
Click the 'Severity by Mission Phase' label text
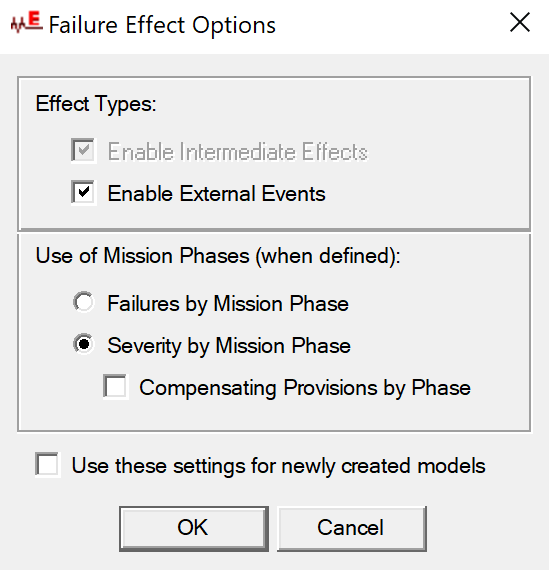pyautogui.click(x=229, y=345)
